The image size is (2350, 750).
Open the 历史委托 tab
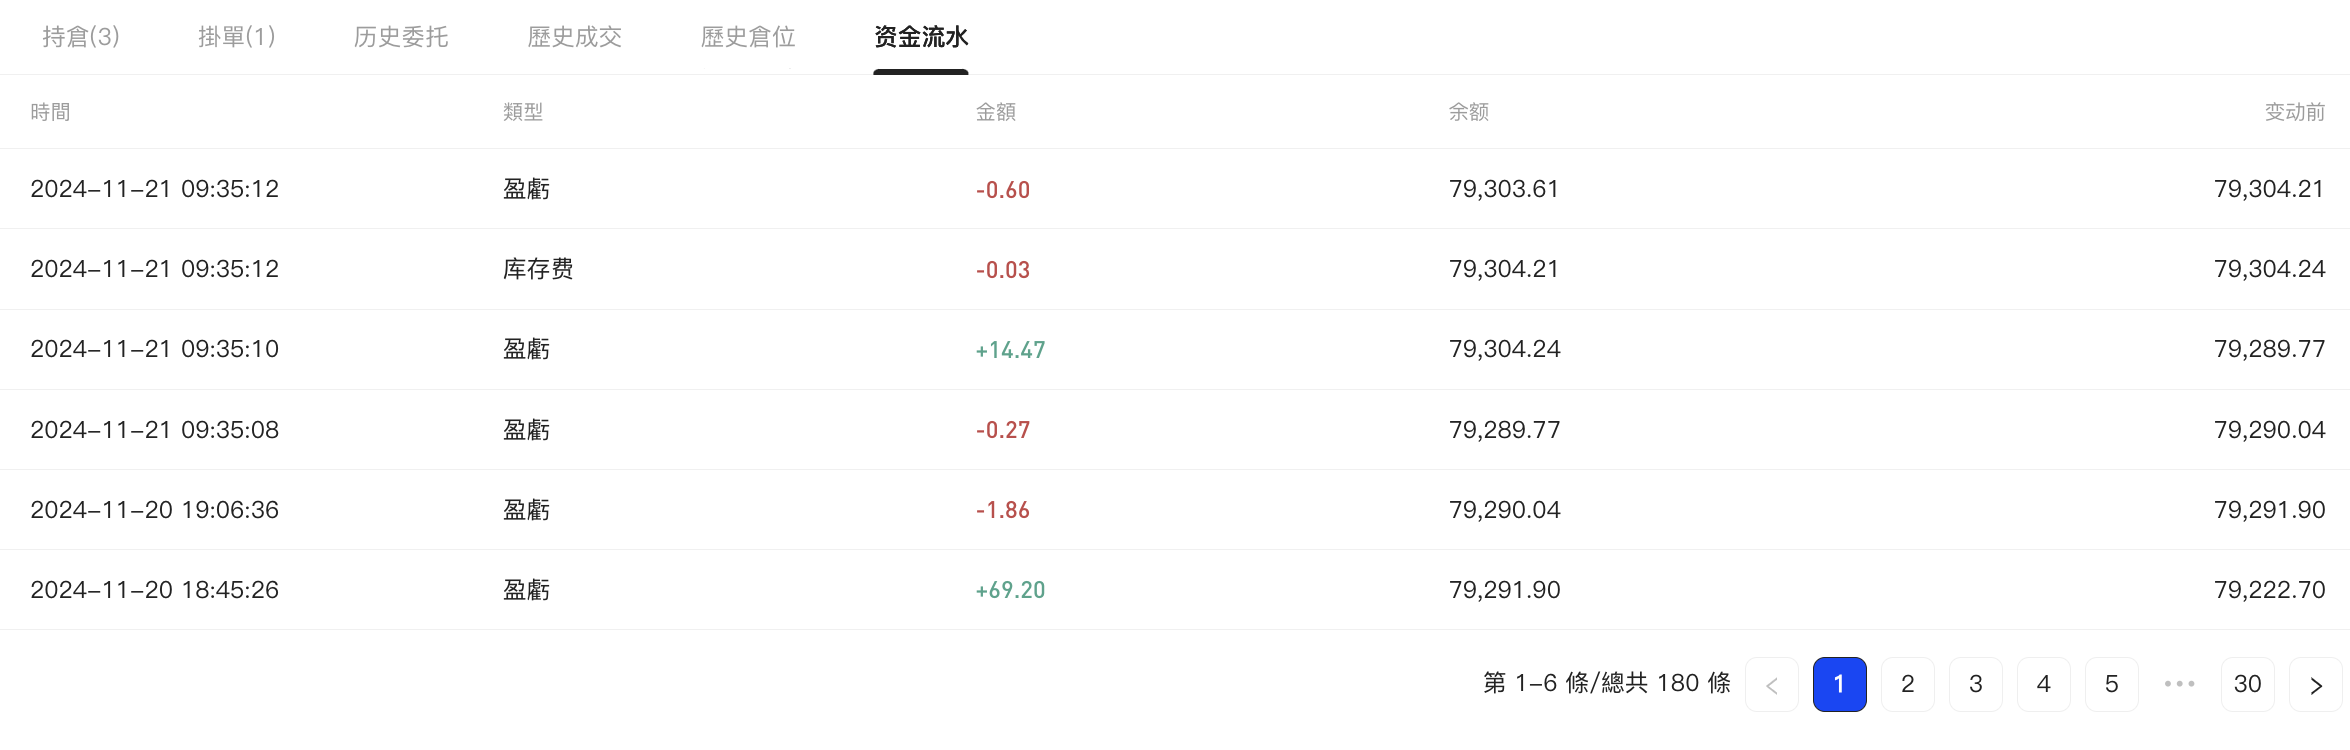coord(401,37)
